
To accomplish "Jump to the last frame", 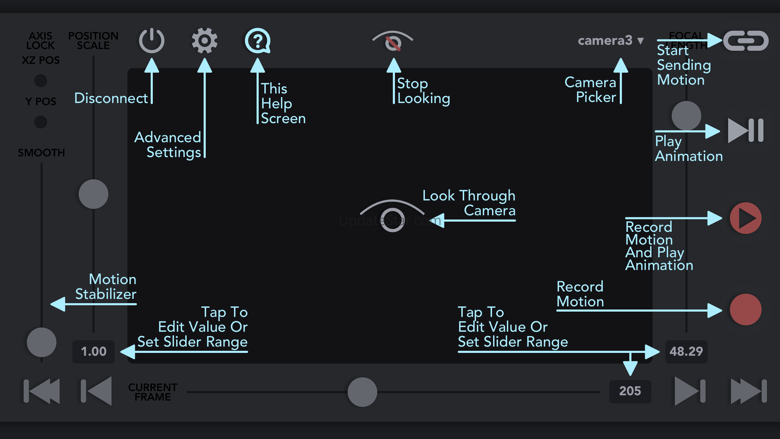I will pos(747,391).
